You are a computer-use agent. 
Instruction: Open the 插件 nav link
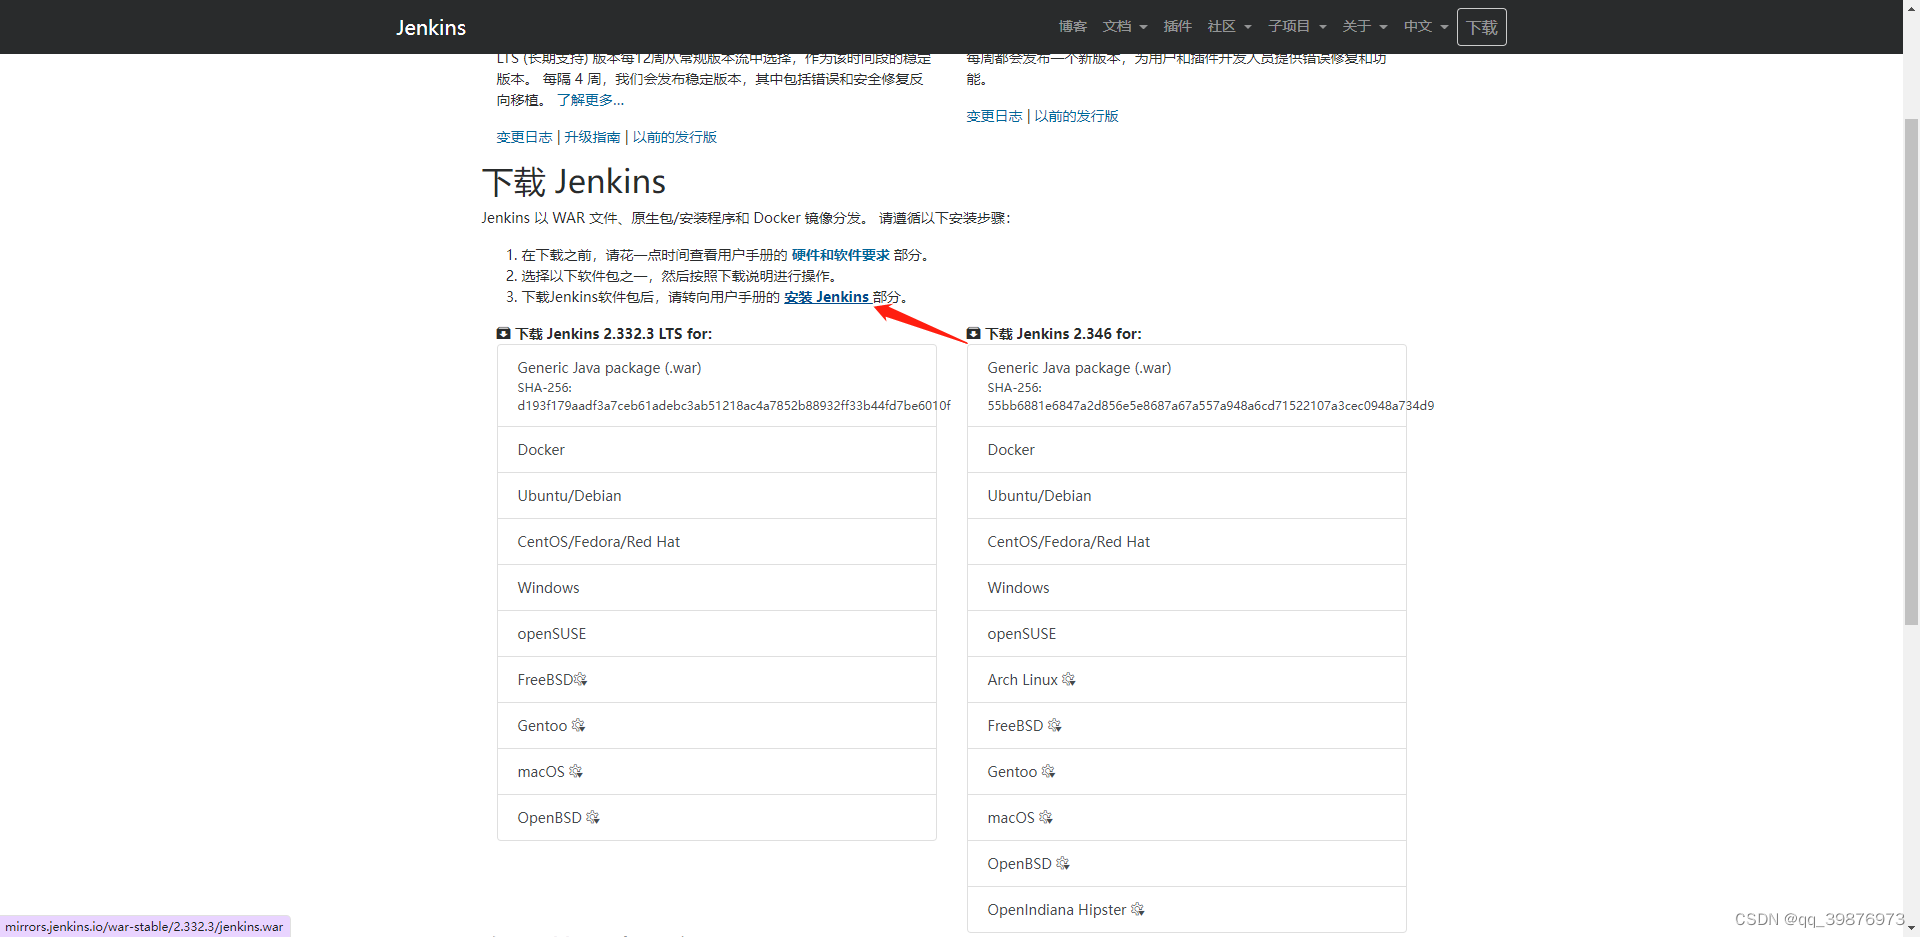tap(1177, 26)
